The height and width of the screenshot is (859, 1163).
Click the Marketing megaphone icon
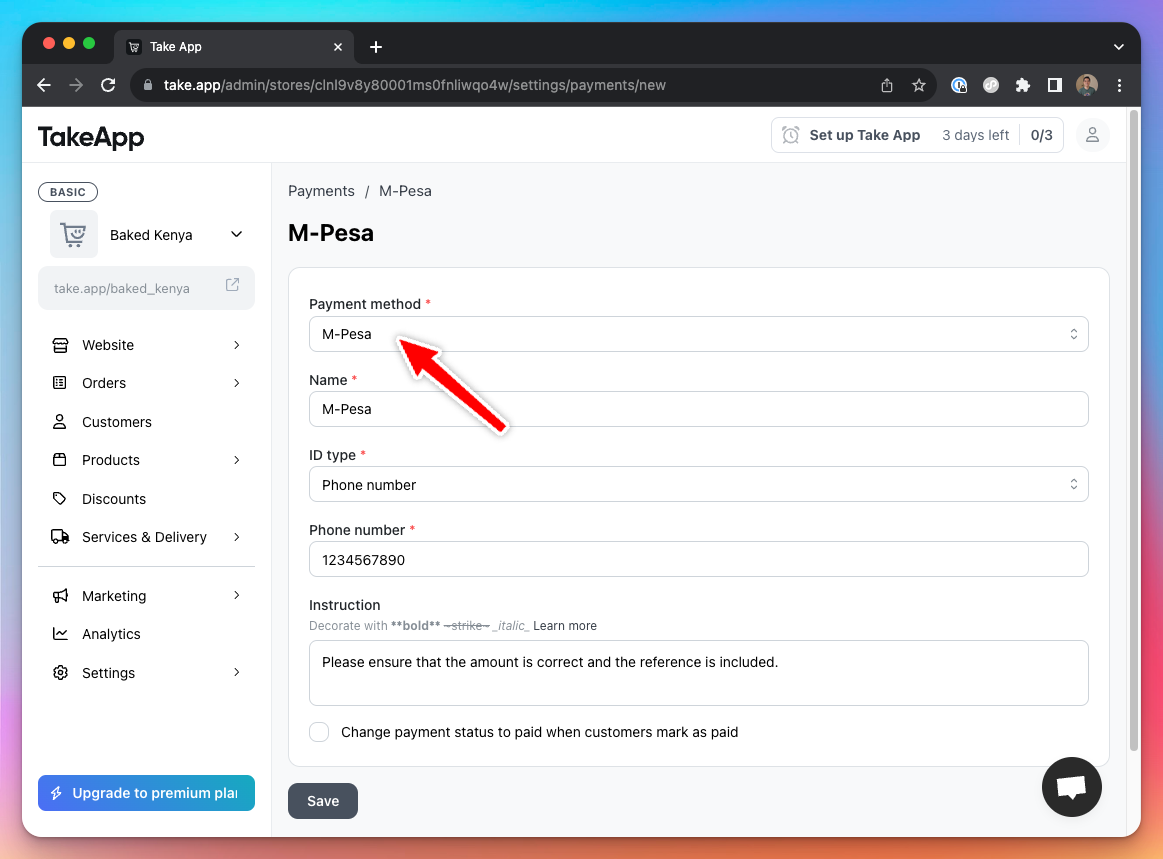pos(60,596)
